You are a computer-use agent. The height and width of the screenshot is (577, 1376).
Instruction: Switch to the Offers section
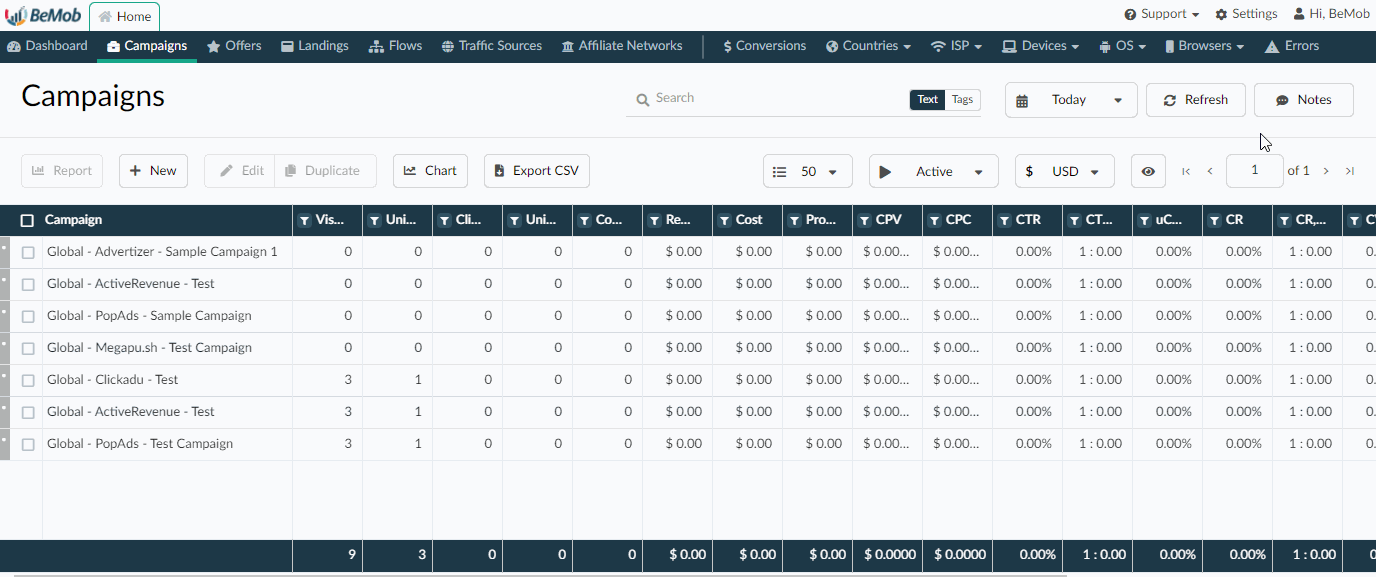click(234, 46)
